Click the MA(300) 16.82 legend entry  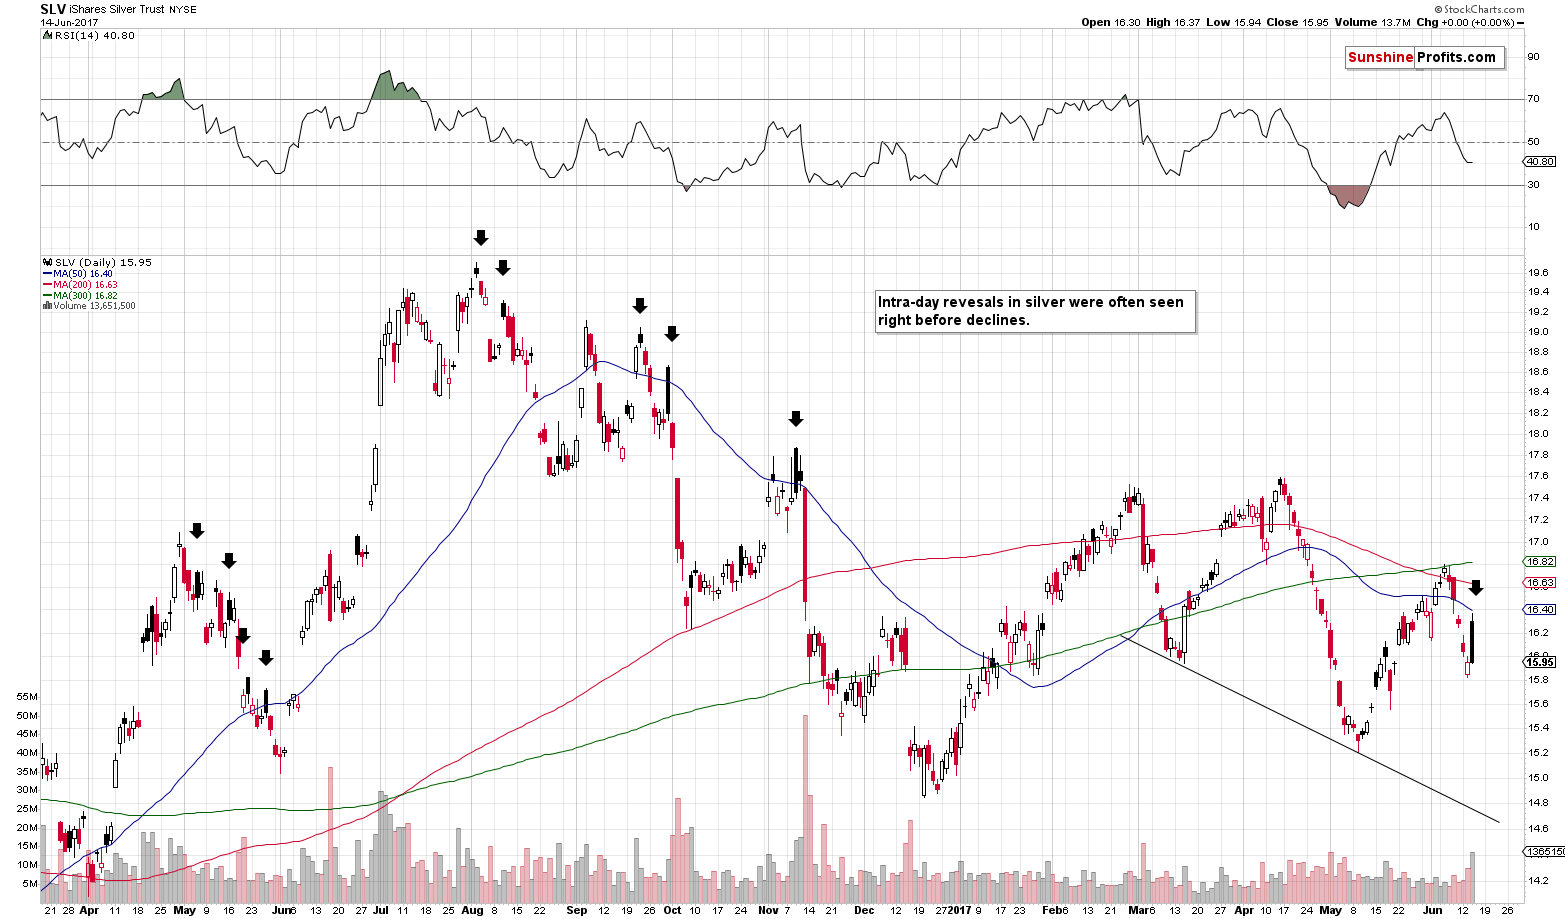[81, 296]
